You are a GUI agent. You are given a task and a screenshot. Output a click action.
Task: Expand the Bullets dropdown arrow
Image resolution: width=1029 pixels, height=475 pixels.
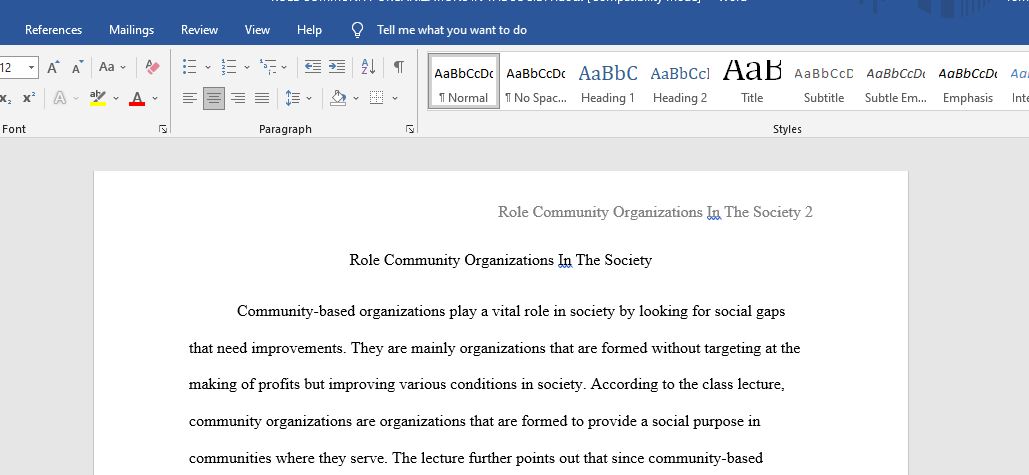coord(208,67)
